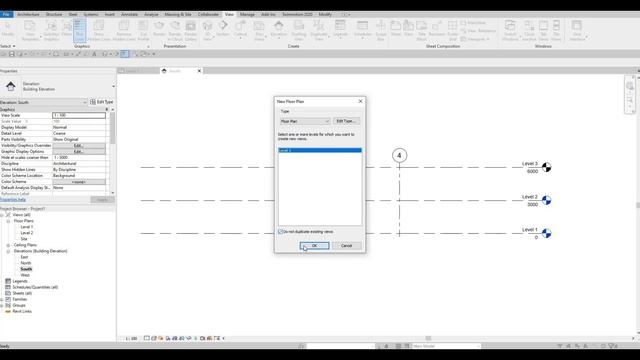Click the Drafting View tool
This screenshot has height=360, width=640.
[x=299, y=31]
